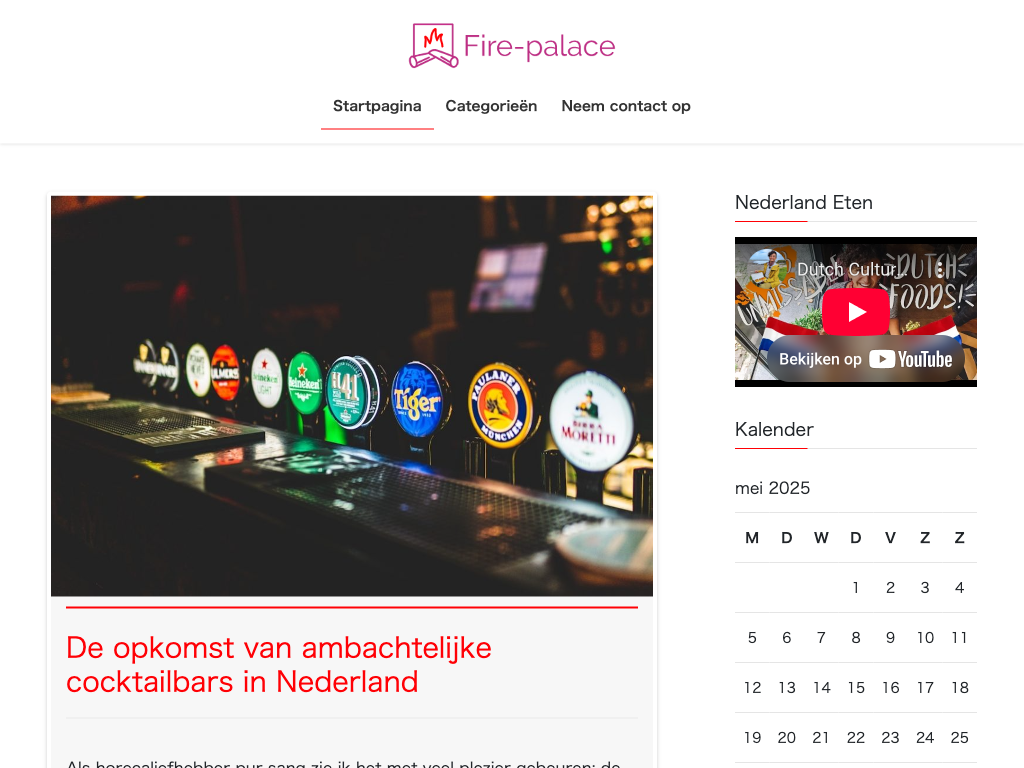
Task: Open the Categorieën menu item
Action: point(491,106)
